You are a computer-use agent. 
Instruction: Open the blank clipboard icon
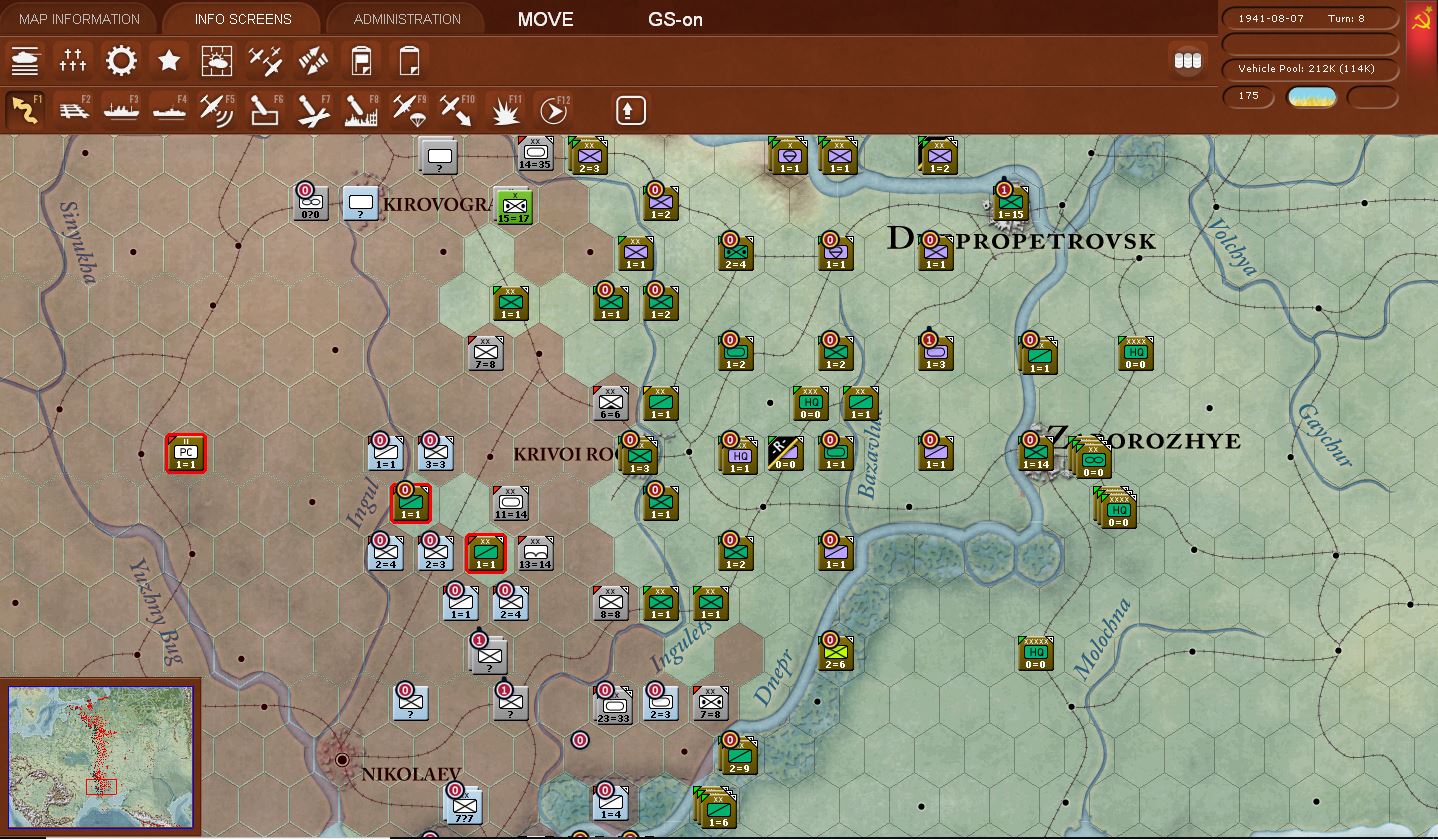[x=410, y=61]
